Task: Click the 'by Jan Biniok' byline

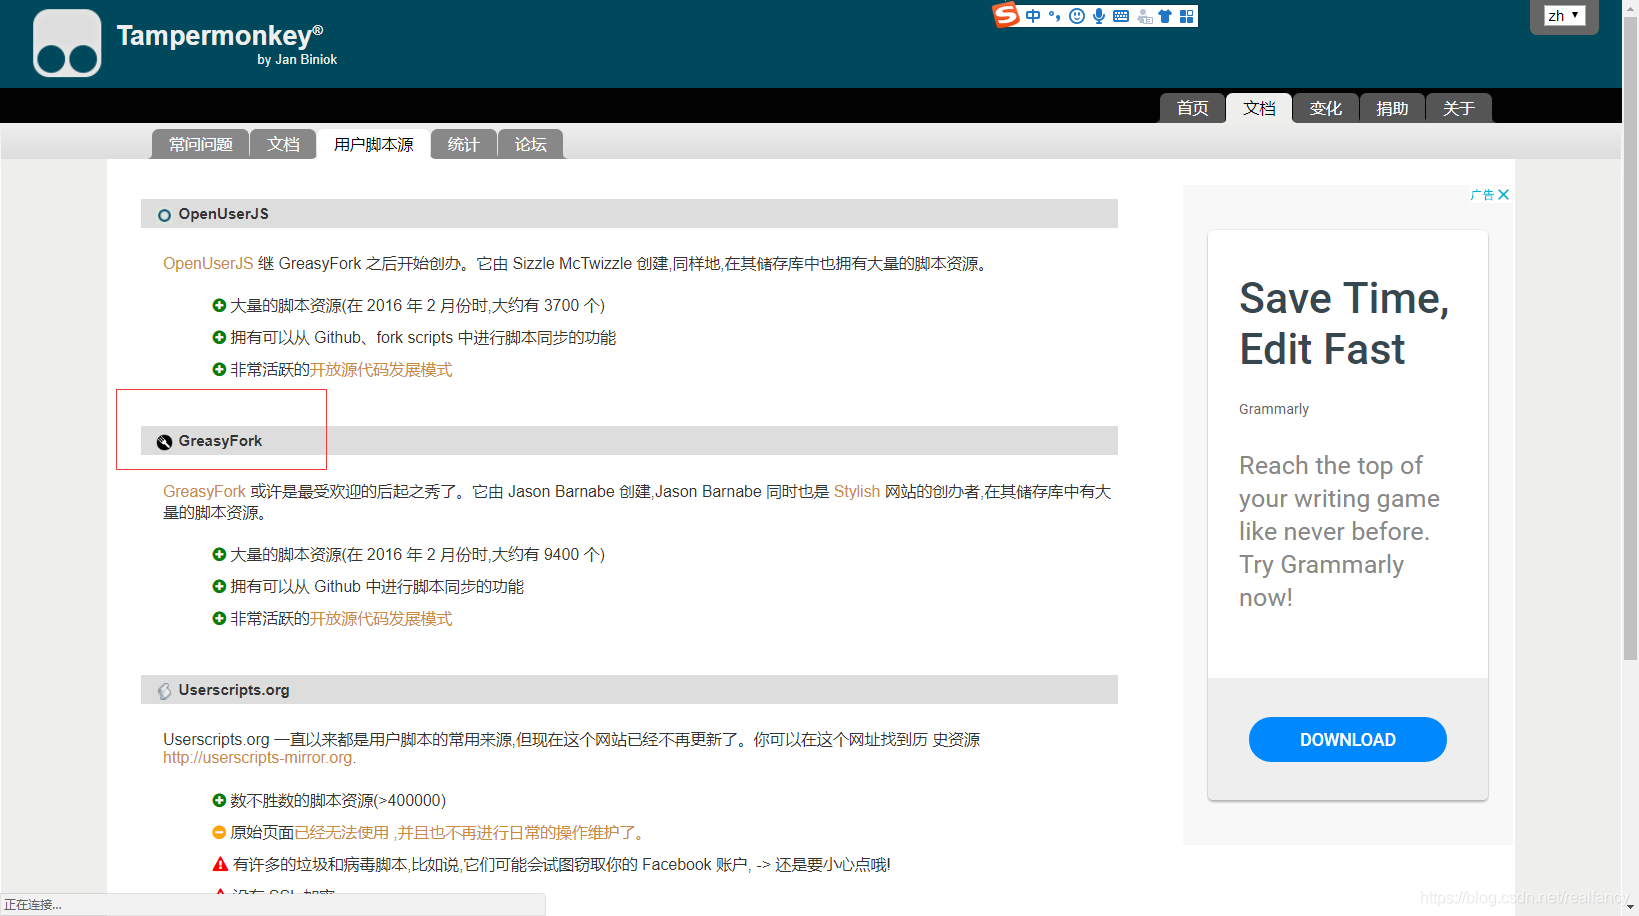Action: 297,60
